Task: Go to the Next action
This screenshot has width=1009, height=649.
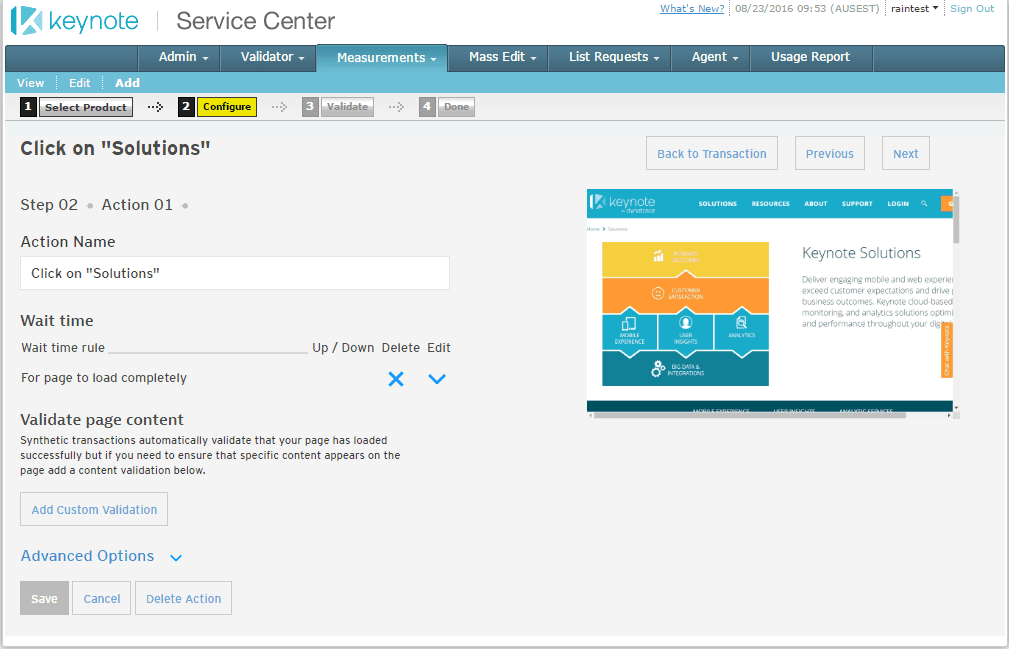Action: point(905,153)
